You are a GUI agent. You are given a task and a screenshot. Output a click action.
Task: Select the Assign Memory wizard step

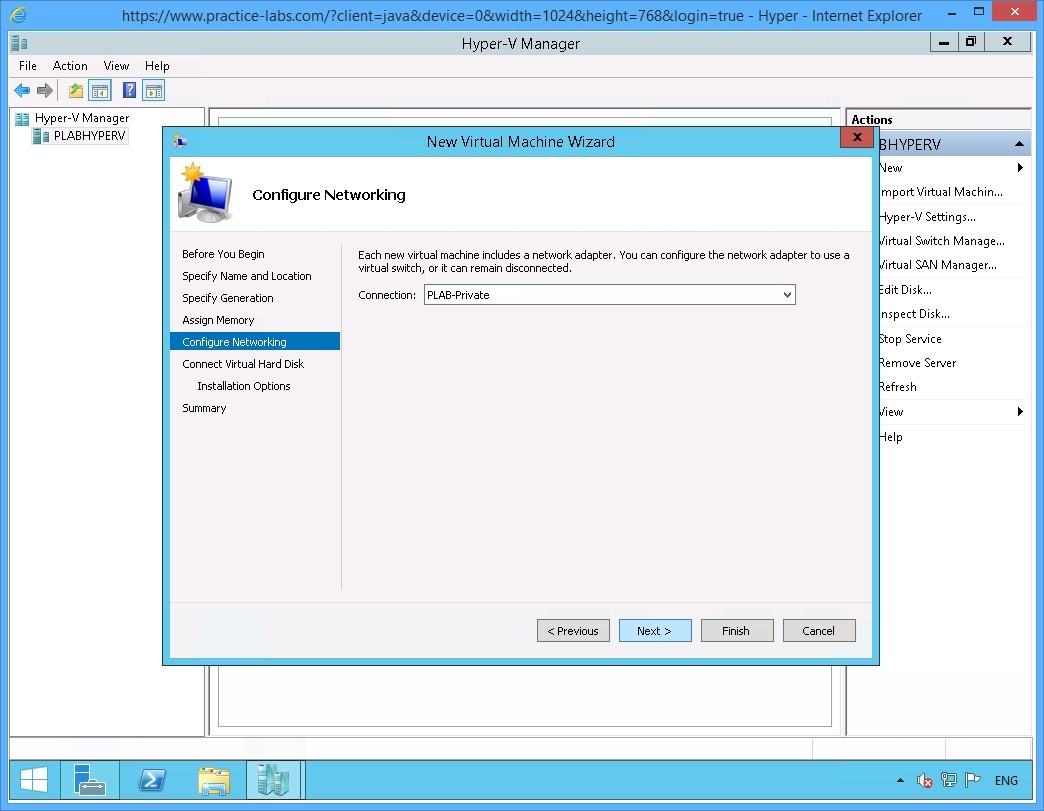(218, 319)
